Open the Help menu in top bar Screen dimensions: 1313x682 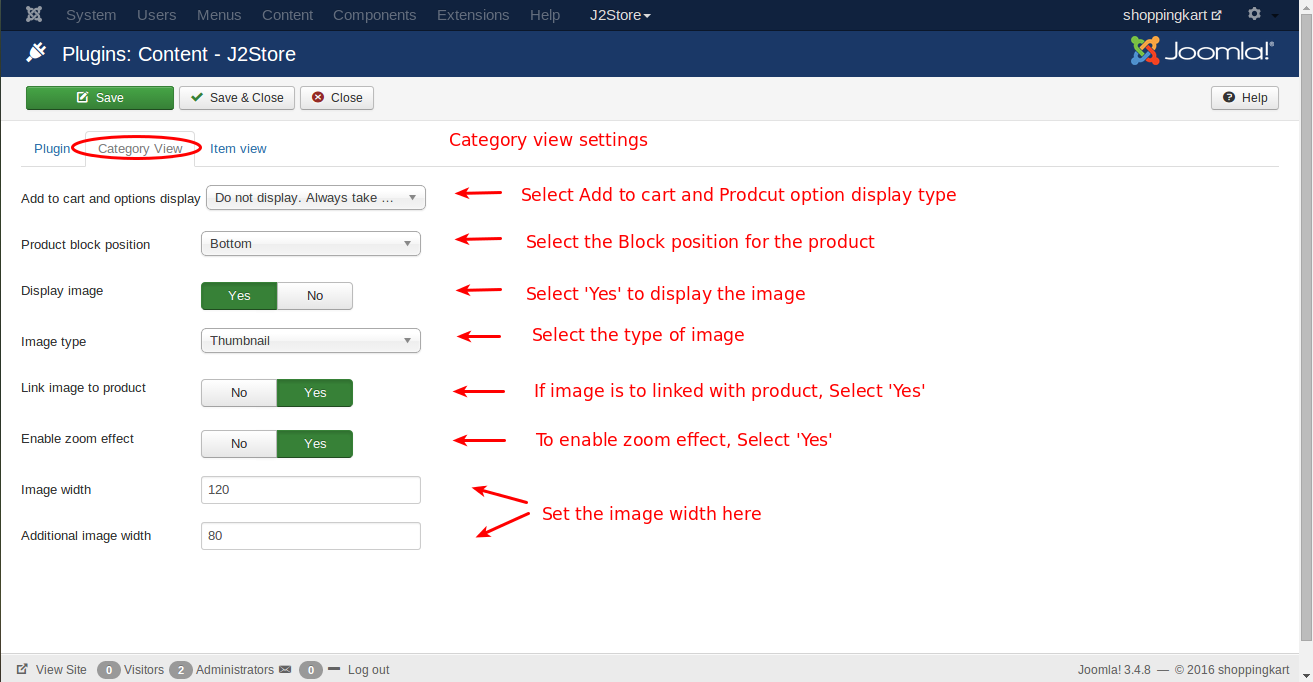[545, 15]
